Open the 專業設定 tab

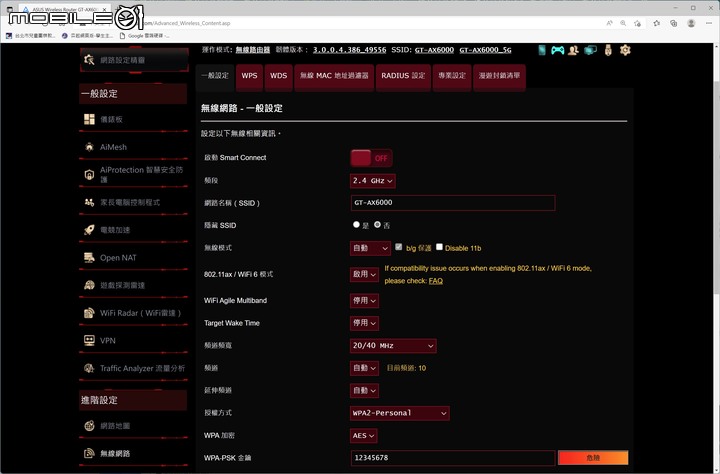(x=452, y=77)
